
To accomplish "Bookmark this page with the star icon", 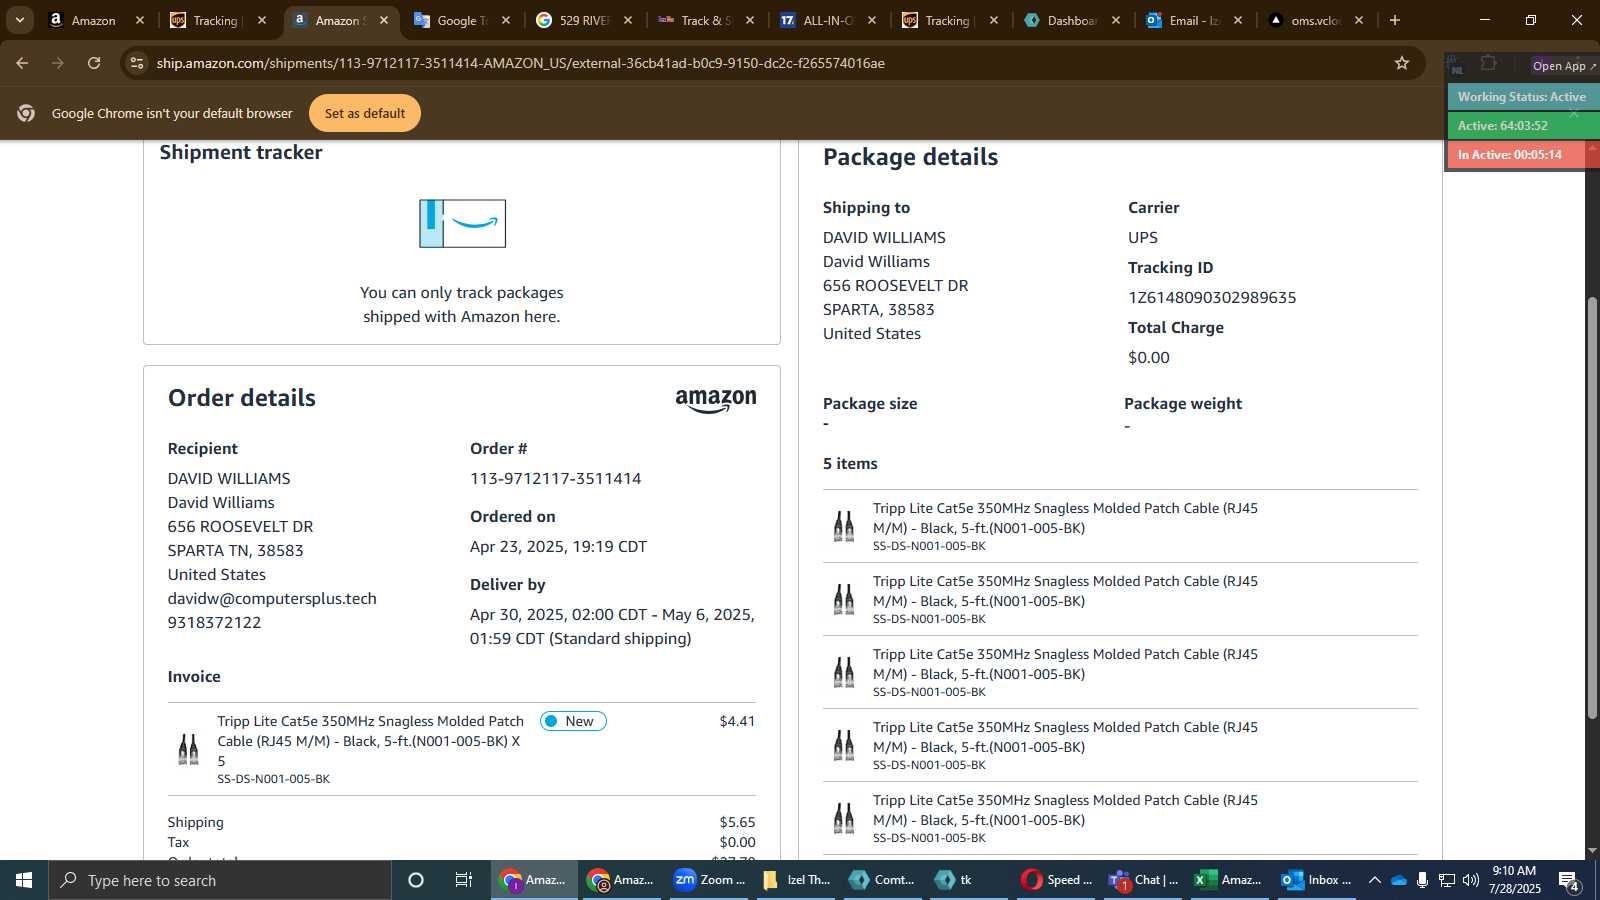I will pyautogui.click(x=1402, y=63).
